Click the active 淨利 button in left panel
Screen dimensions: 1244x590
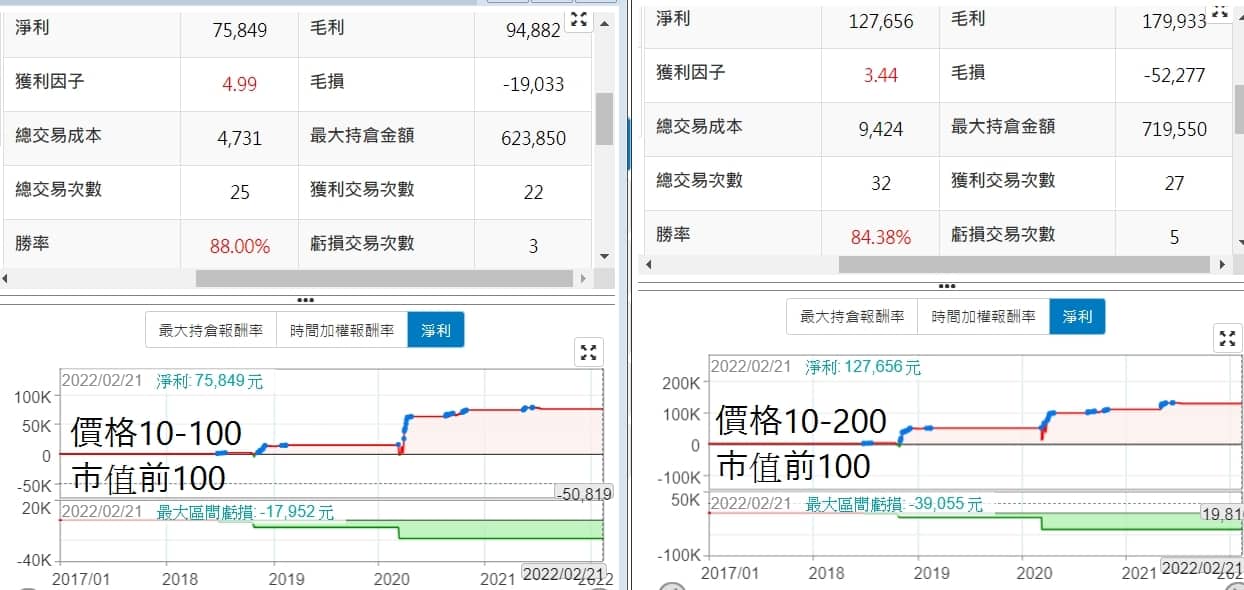[x=435, y=330]
